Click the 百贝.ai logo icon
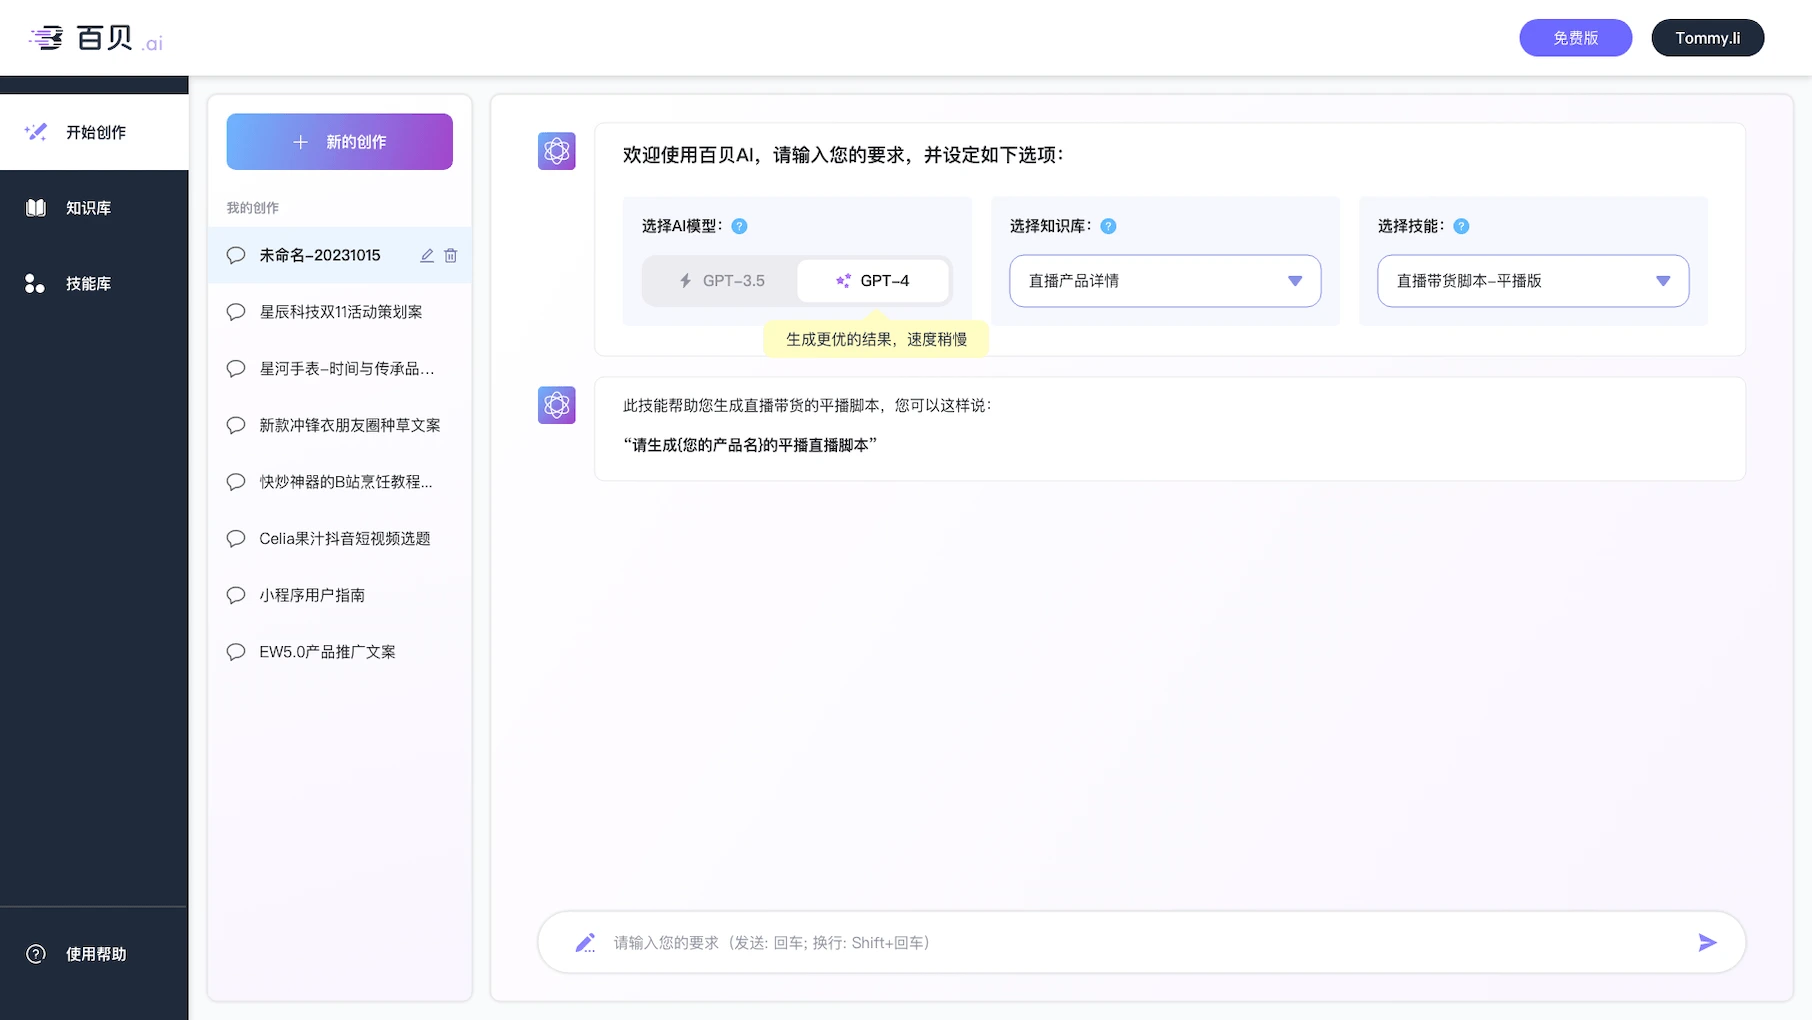The height and width of the screenshot is (1020, 1812). point(47,37)
